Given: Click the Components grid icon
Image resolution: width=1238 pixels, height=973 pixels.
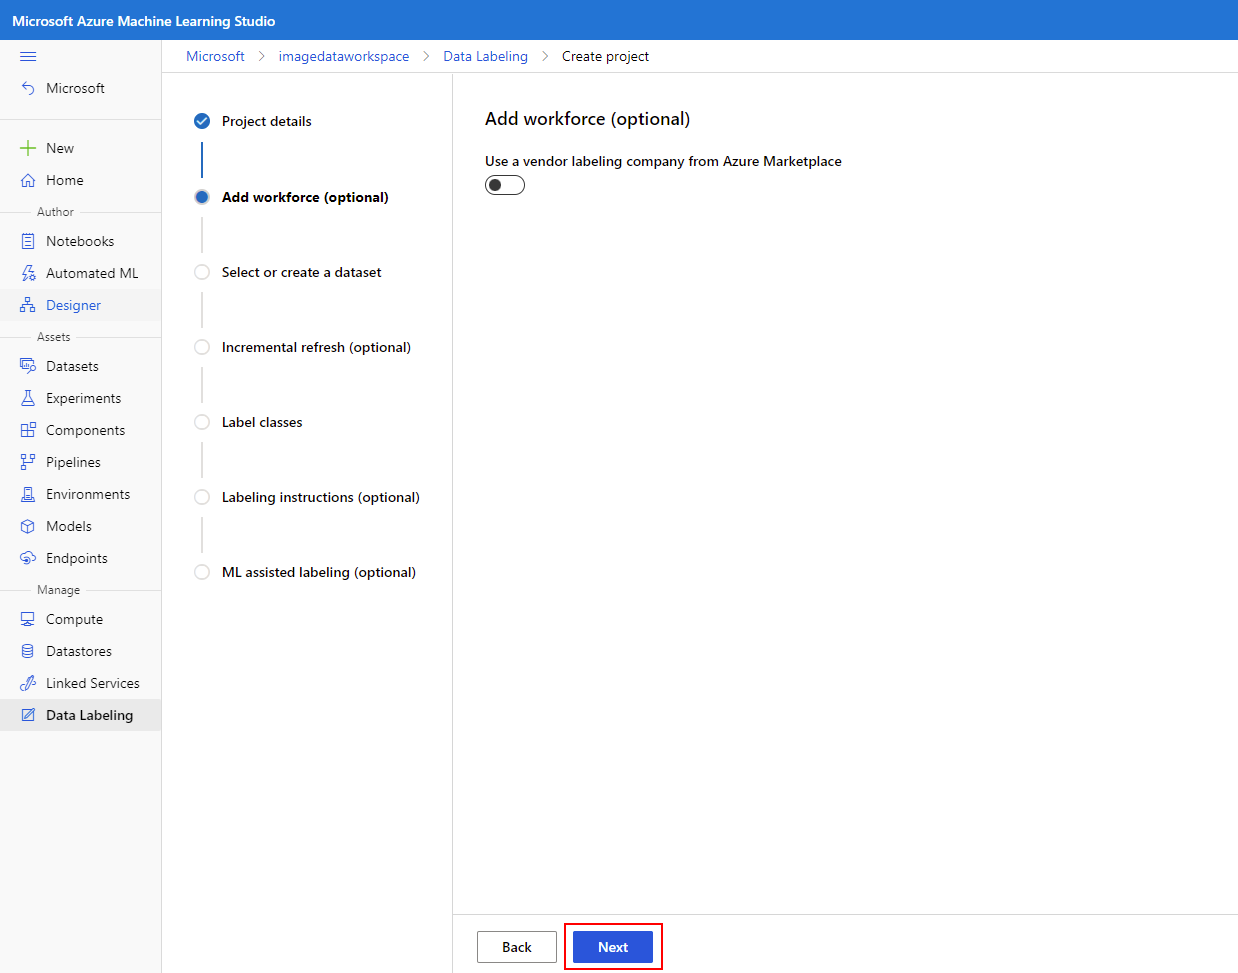Looking at the screenshot, I should tap(28, 430).
